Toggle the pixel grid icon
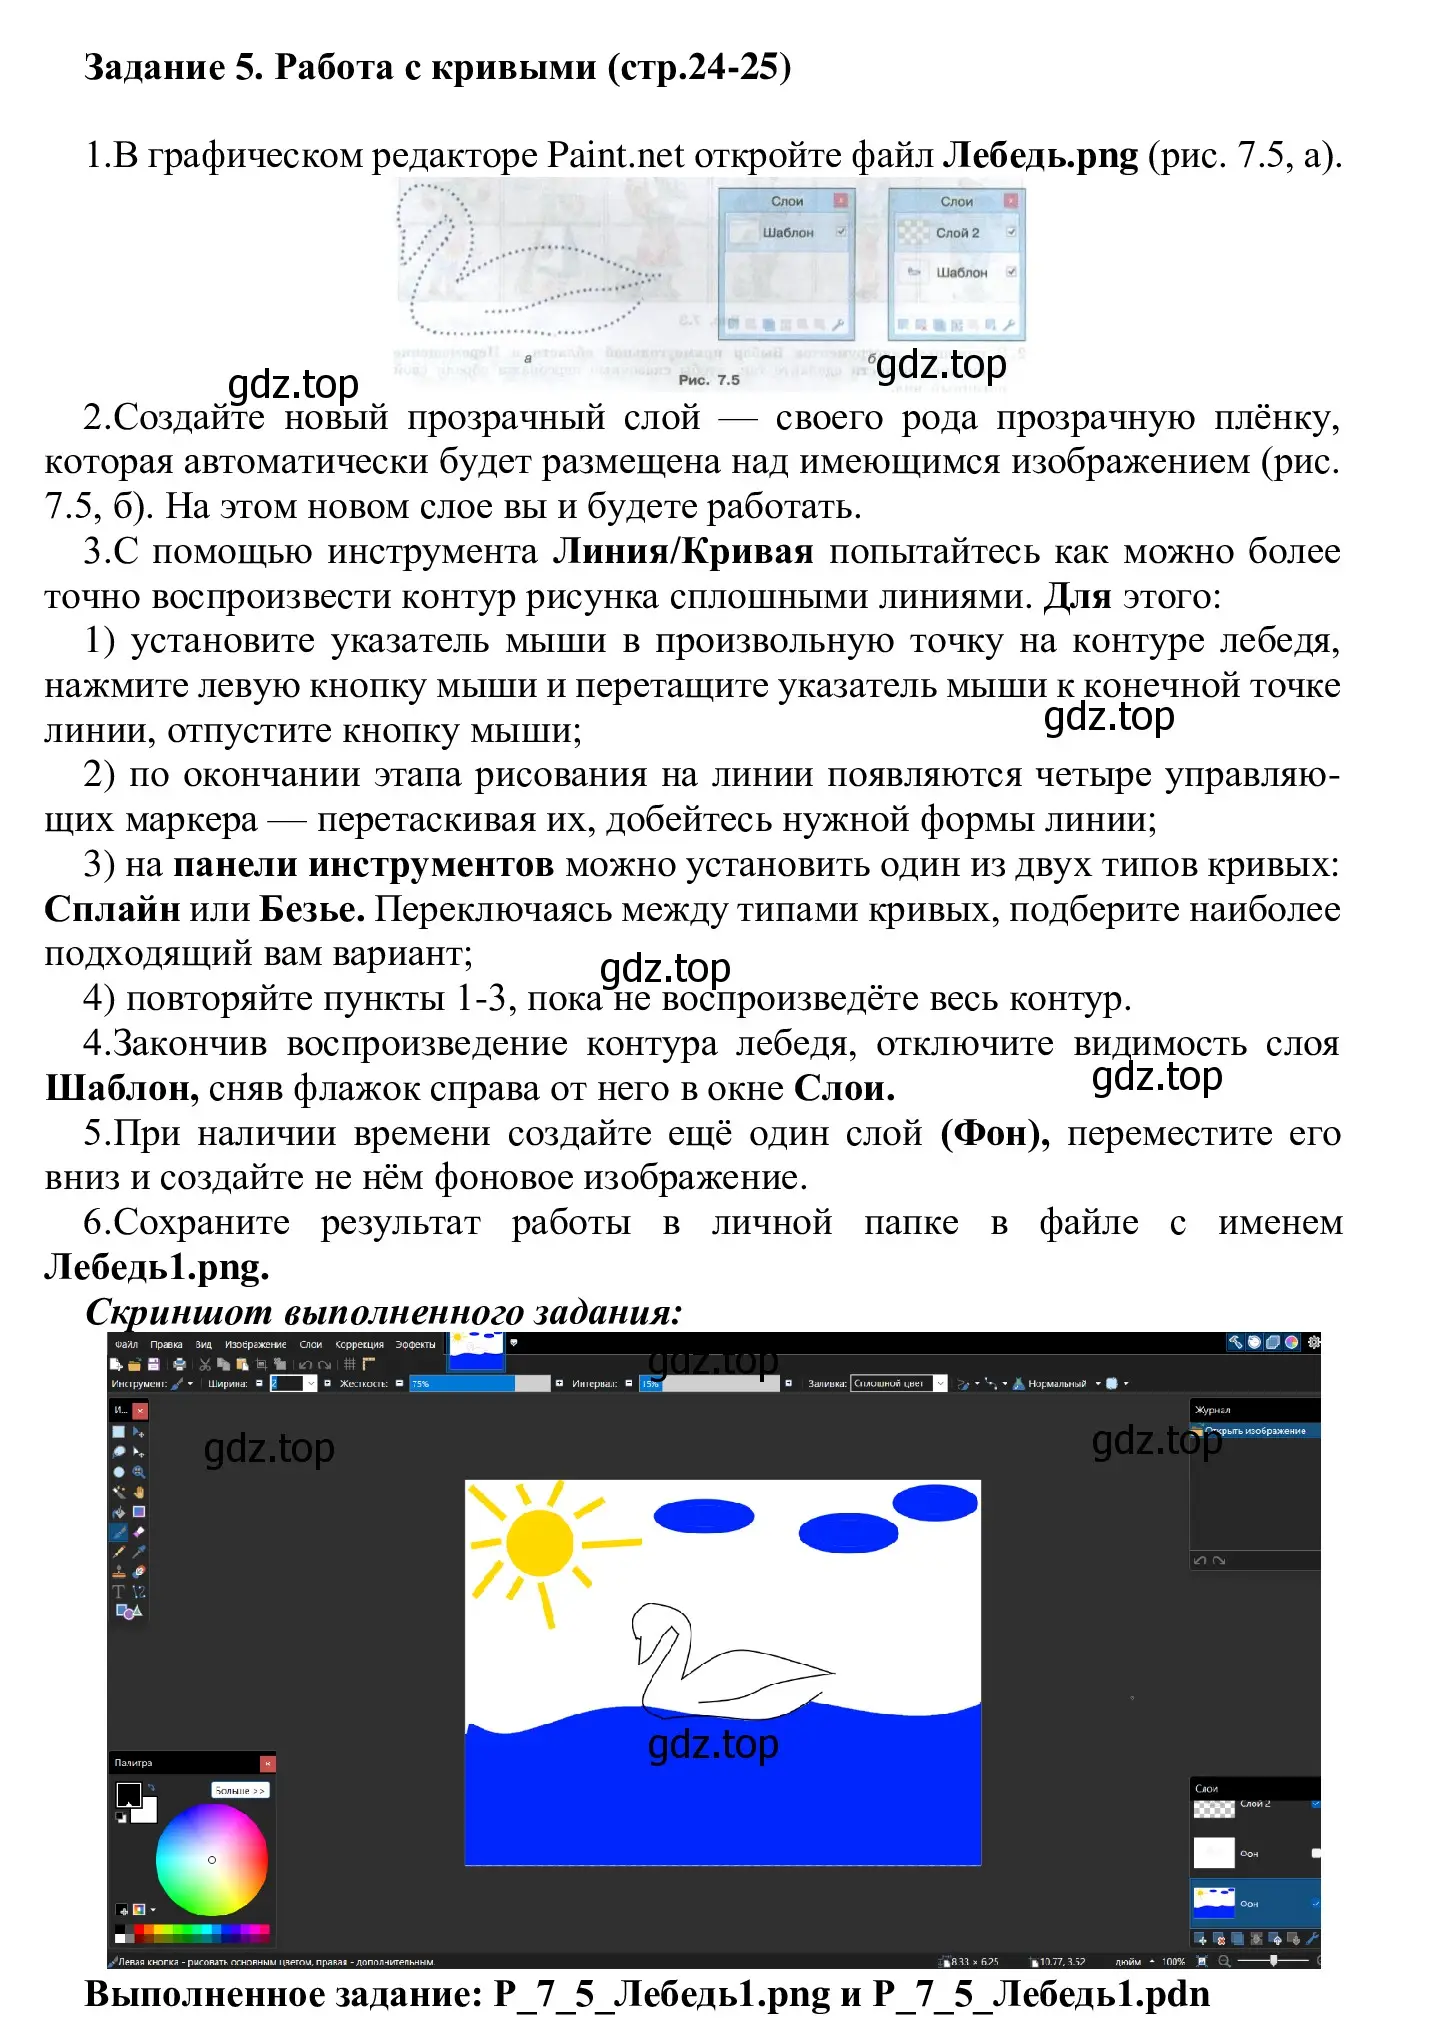This screenshot has width=1436, height=2037. click(x=349, y=1364)
